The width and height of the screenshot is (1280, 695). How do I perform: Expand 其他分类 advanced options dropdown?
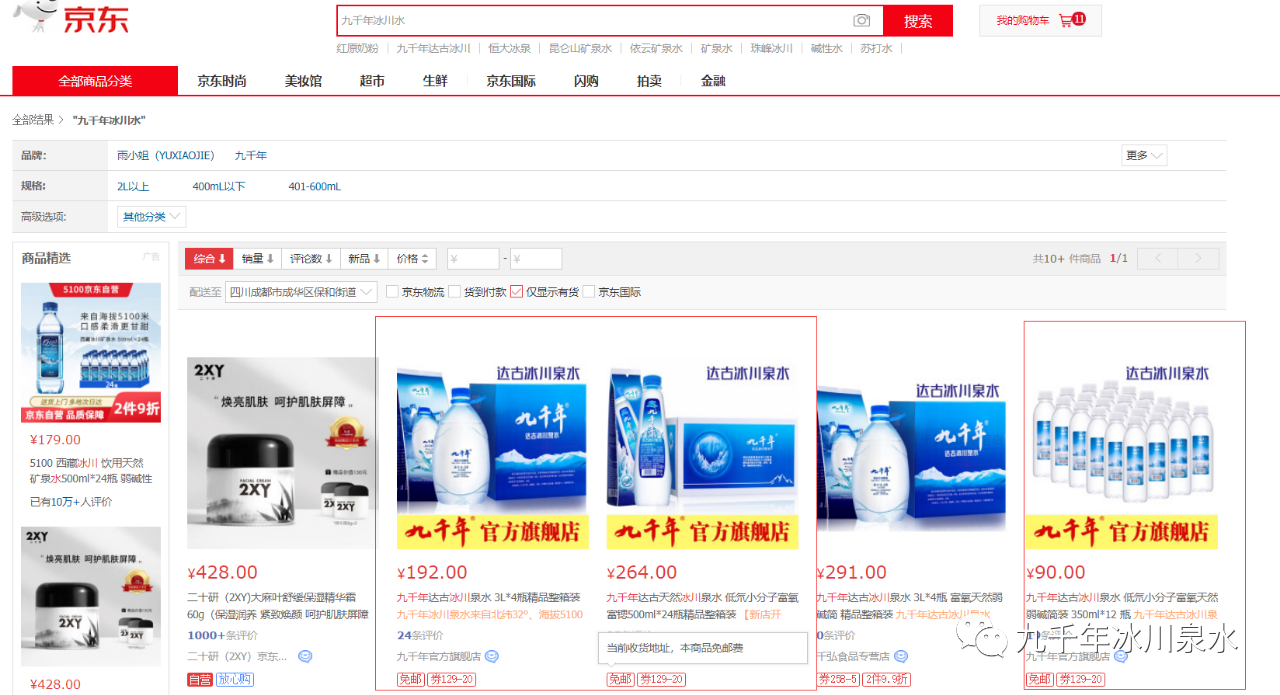point(152,217)
